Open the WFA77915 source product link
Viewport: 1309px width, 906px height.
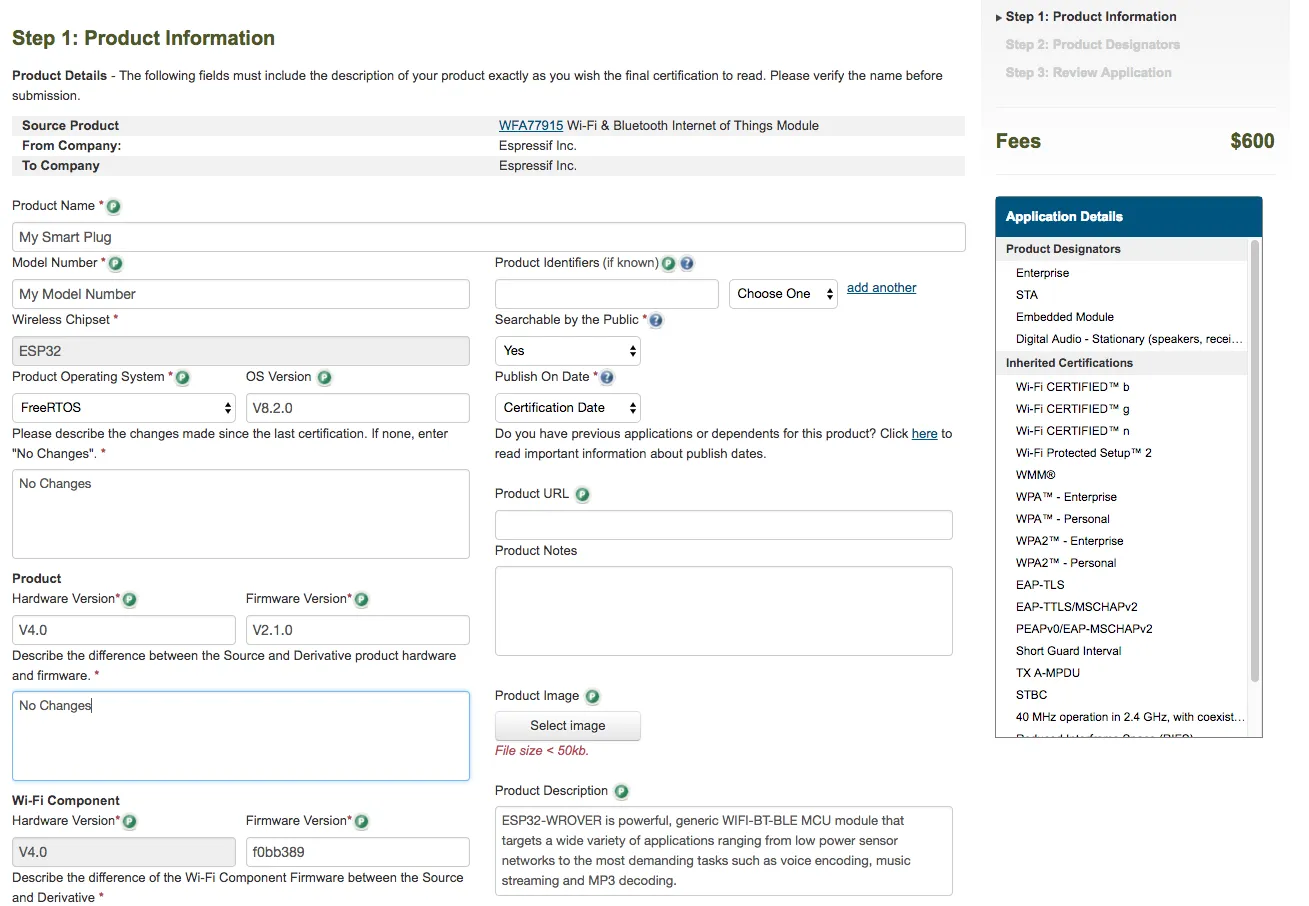tap(530, 126)
